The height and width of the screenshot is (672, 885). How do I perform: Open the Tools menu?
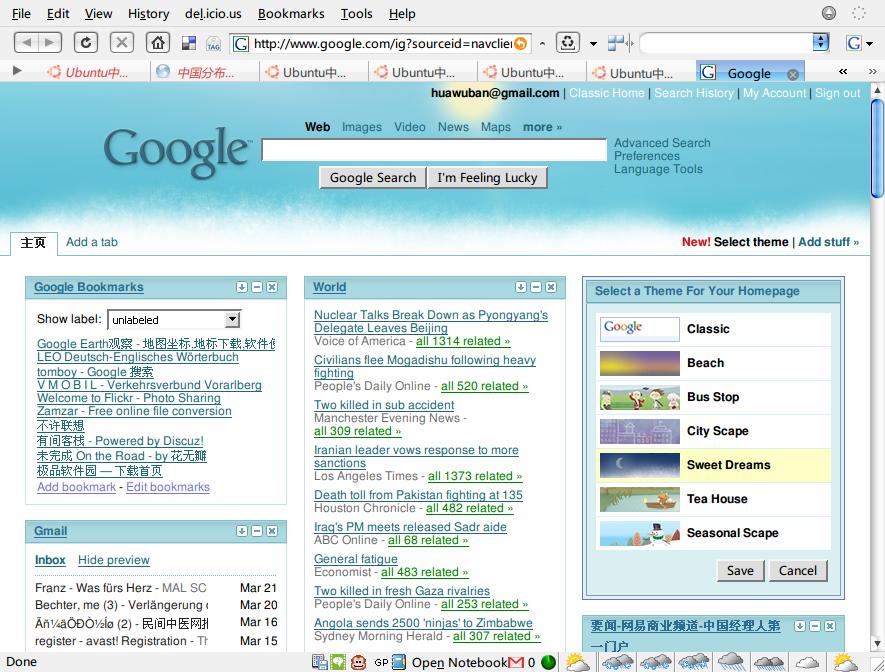coord(356,14)
